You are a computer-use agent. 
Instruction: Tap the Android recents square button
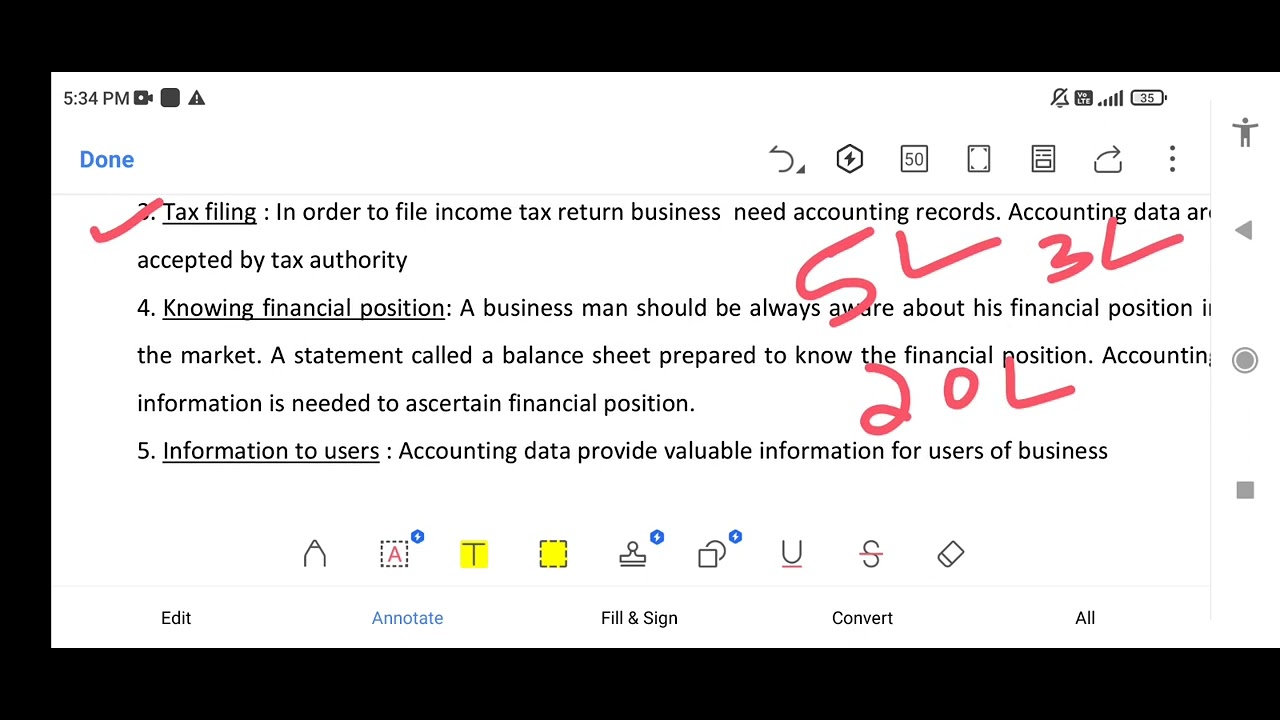1245,490
